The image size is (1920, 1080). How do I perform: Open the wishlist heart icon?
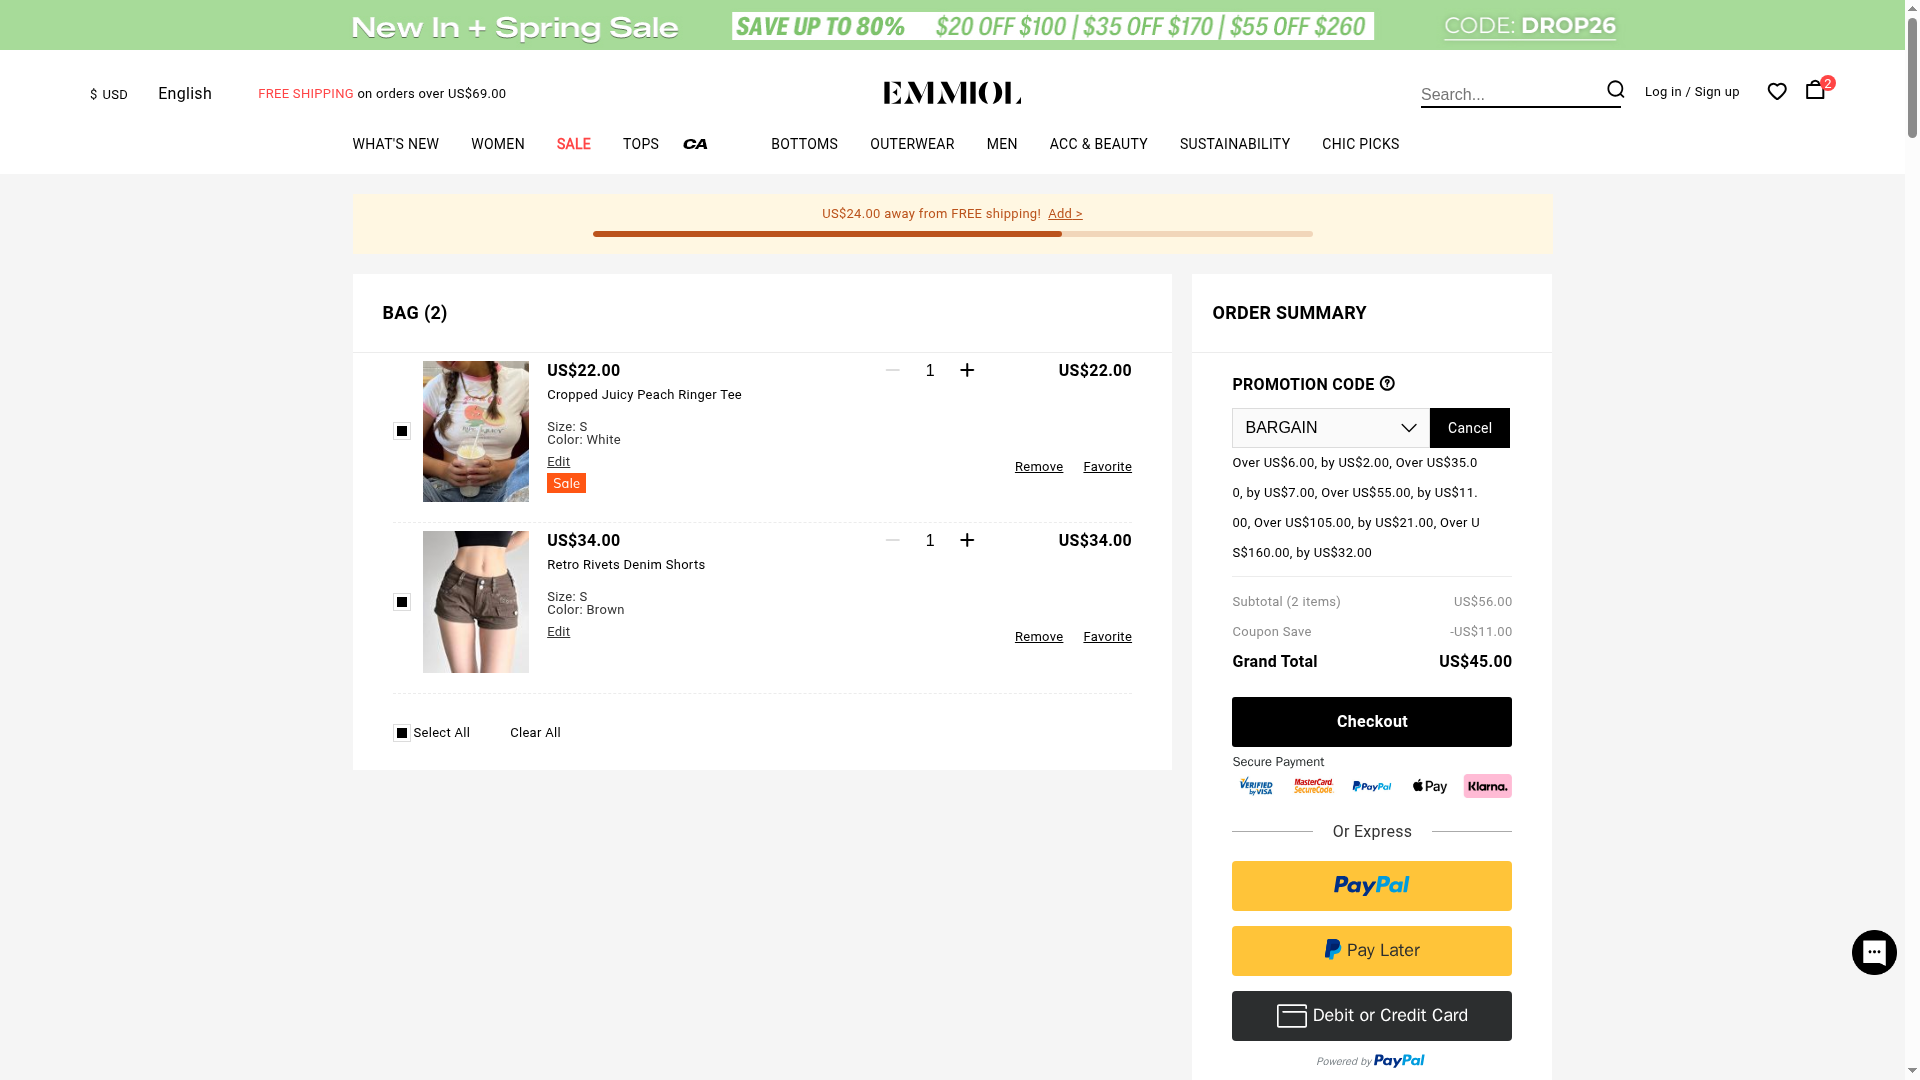coord(1777,92)
